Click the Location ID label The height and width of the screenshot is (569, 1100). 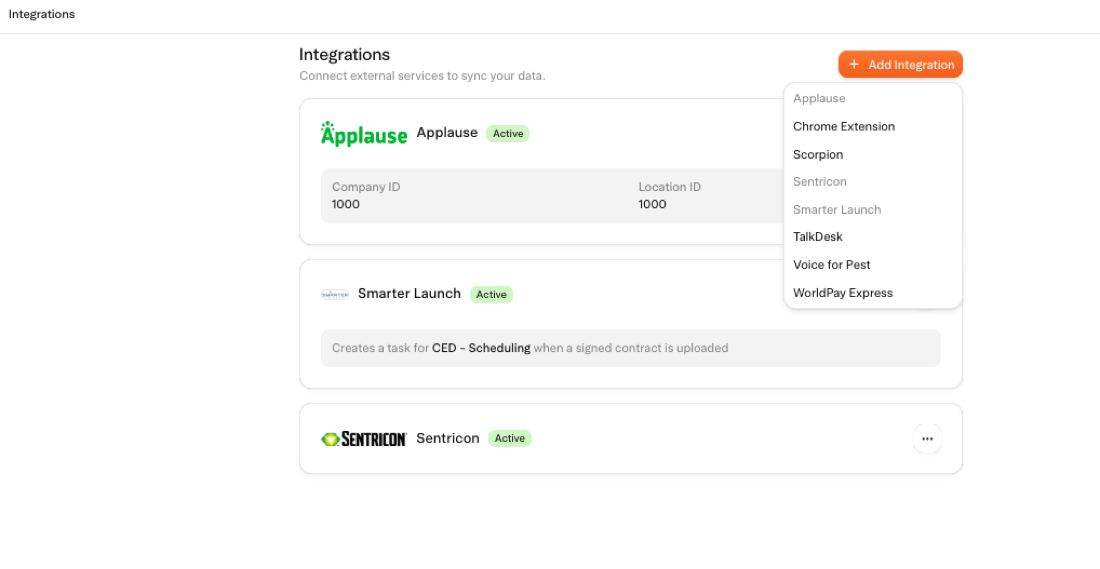[669, 187]
